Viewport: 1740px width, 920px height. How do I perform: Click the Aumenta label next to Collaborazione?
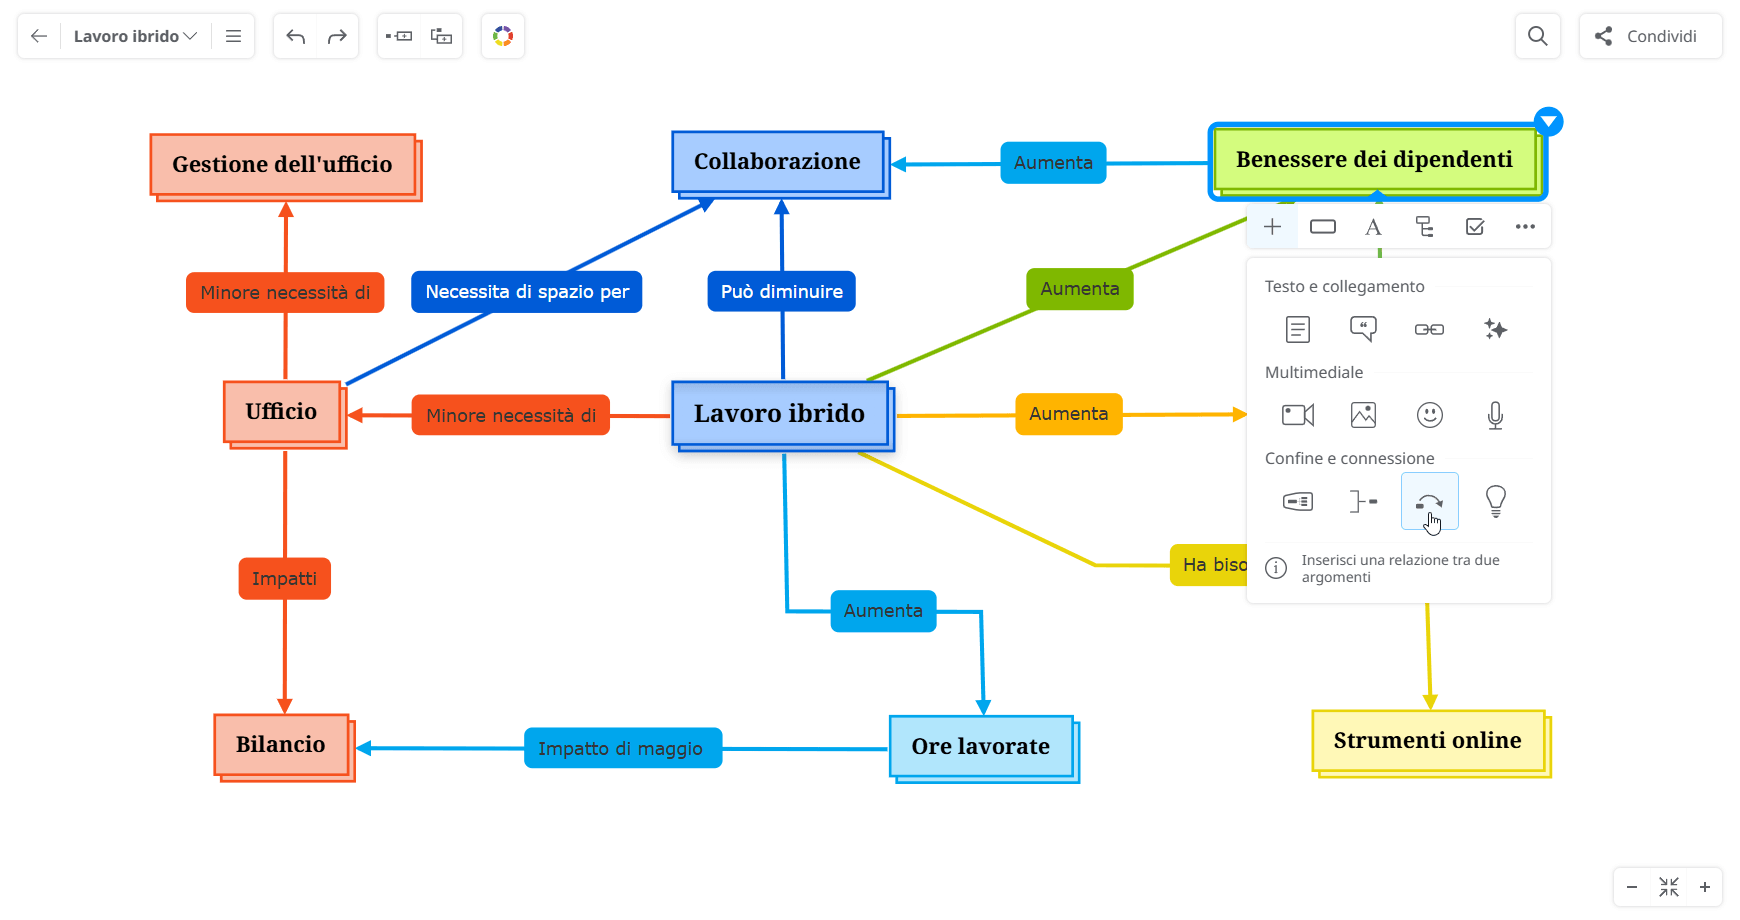click(1054, 163)
